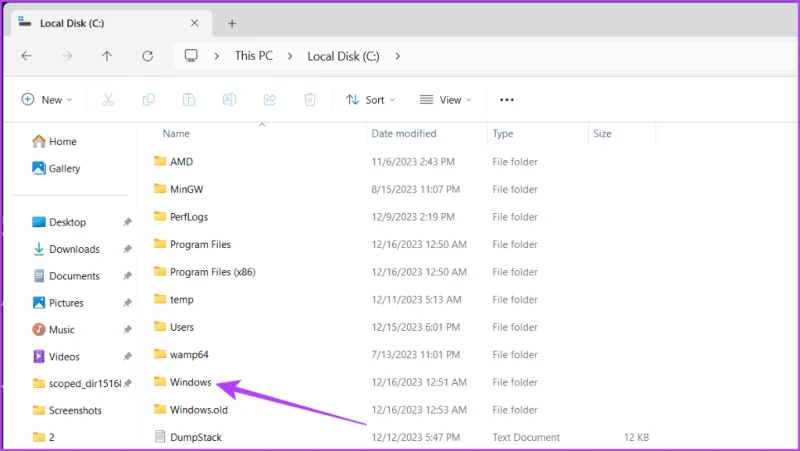Select the Paste toolbar icon

(189, 99)
